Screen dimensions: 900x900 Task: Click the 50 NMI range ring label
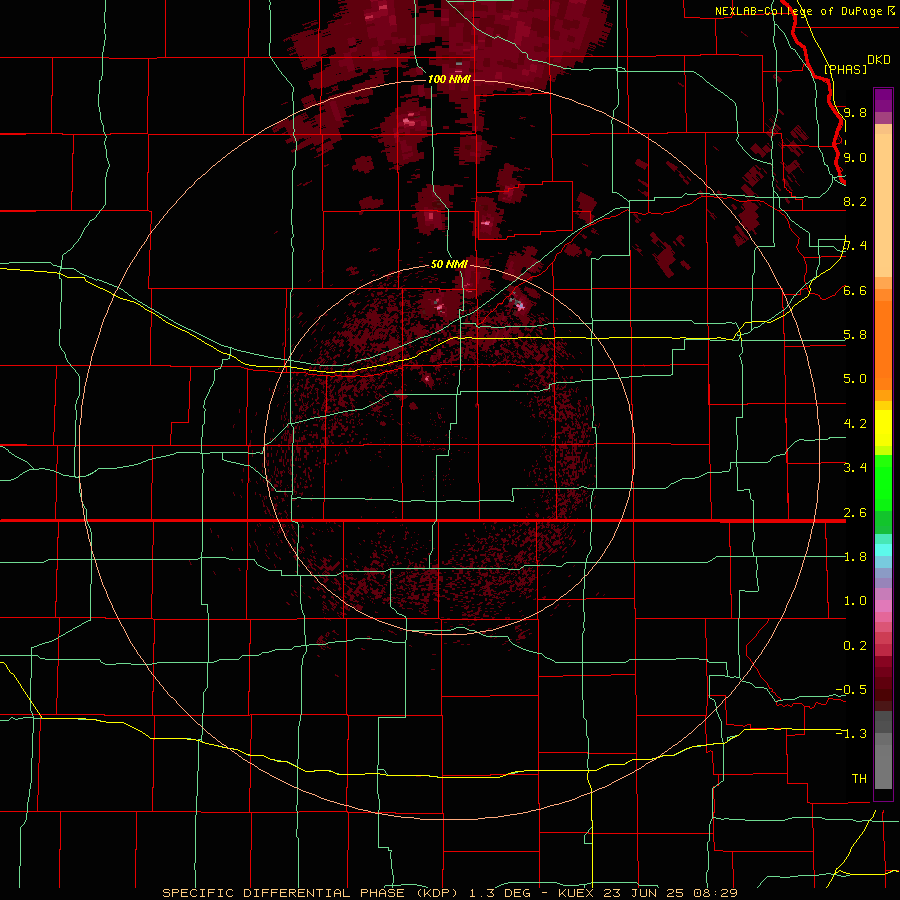click(449, 264)
